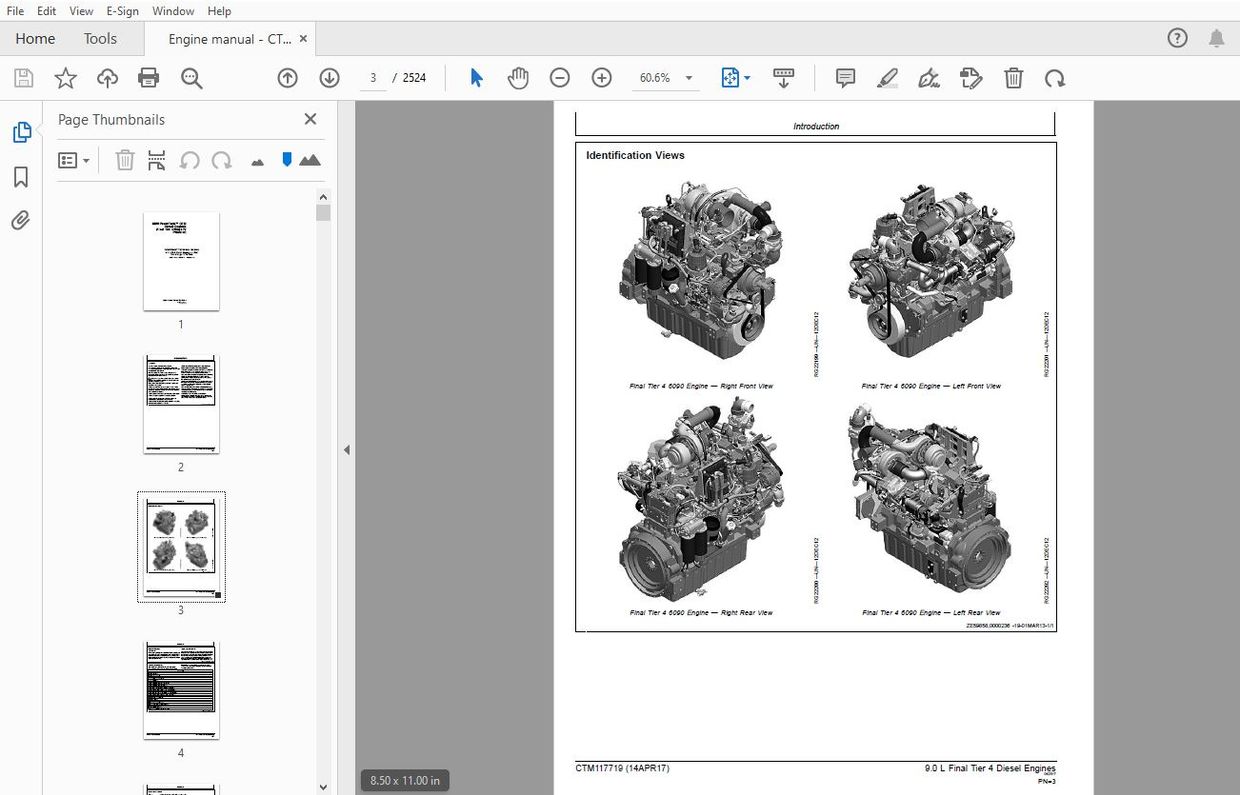Open the thumbnail options menu dropdown
Screen dimensions: 1240x795
[74, 160]
